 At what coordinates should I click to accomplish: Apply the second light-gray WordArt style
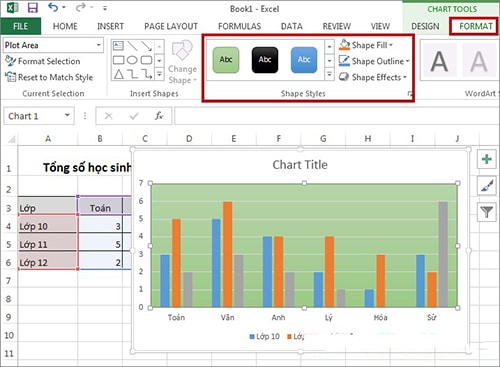(x=478, y=61)
